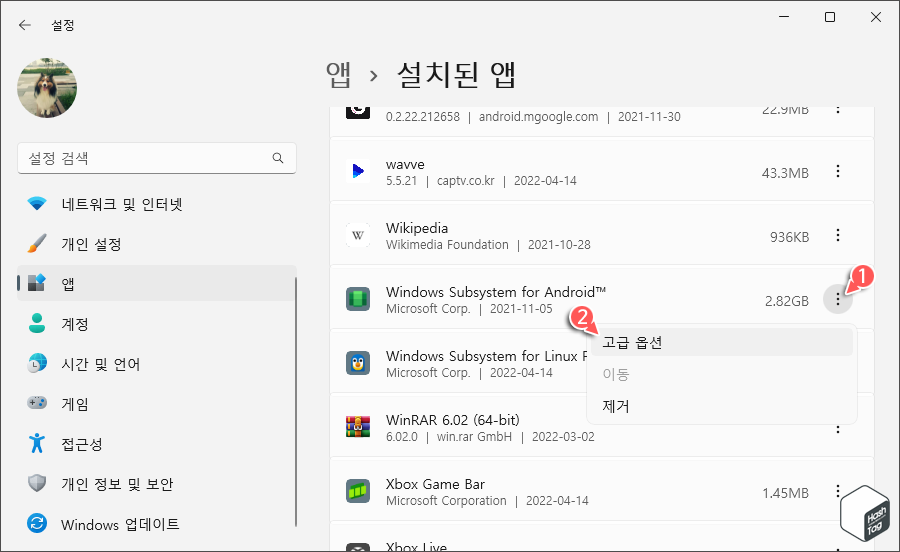Open 개인 설정 category

pos(157,244)
